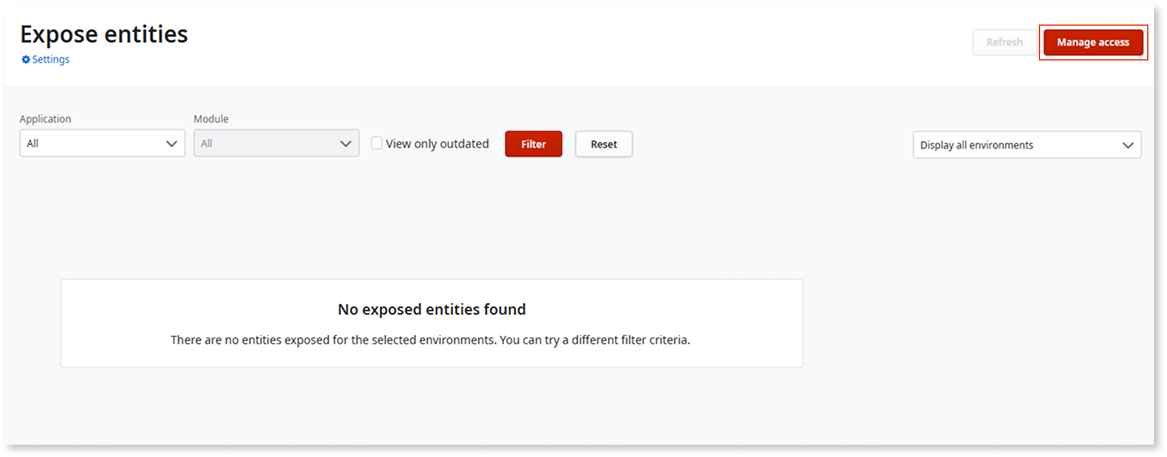This screenshot has width=1167, height=457.
Task: Tick the View only outdated checkbox
Action: [377, 144]
